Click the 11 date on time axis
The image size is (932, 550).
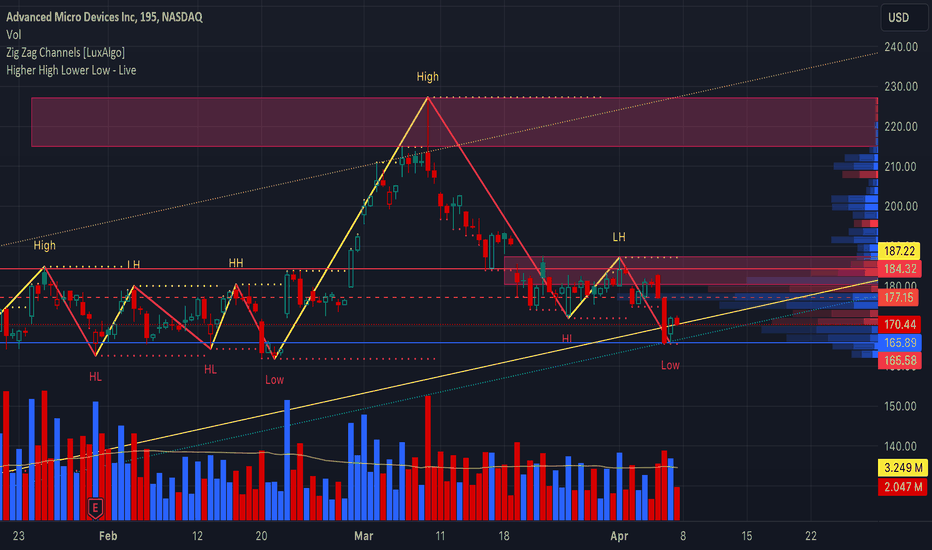(x=440, y=536)
